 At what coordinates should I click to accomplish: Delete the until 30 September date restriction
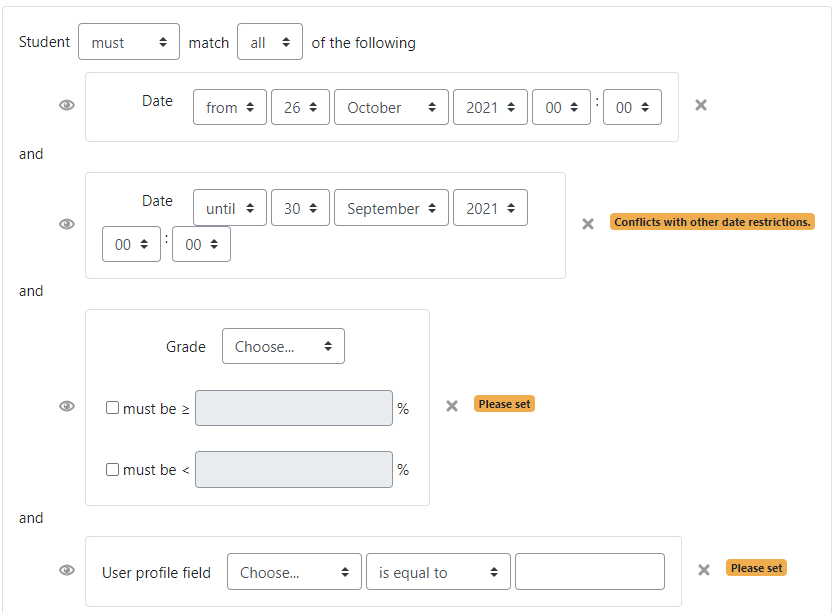pos(588,224)
